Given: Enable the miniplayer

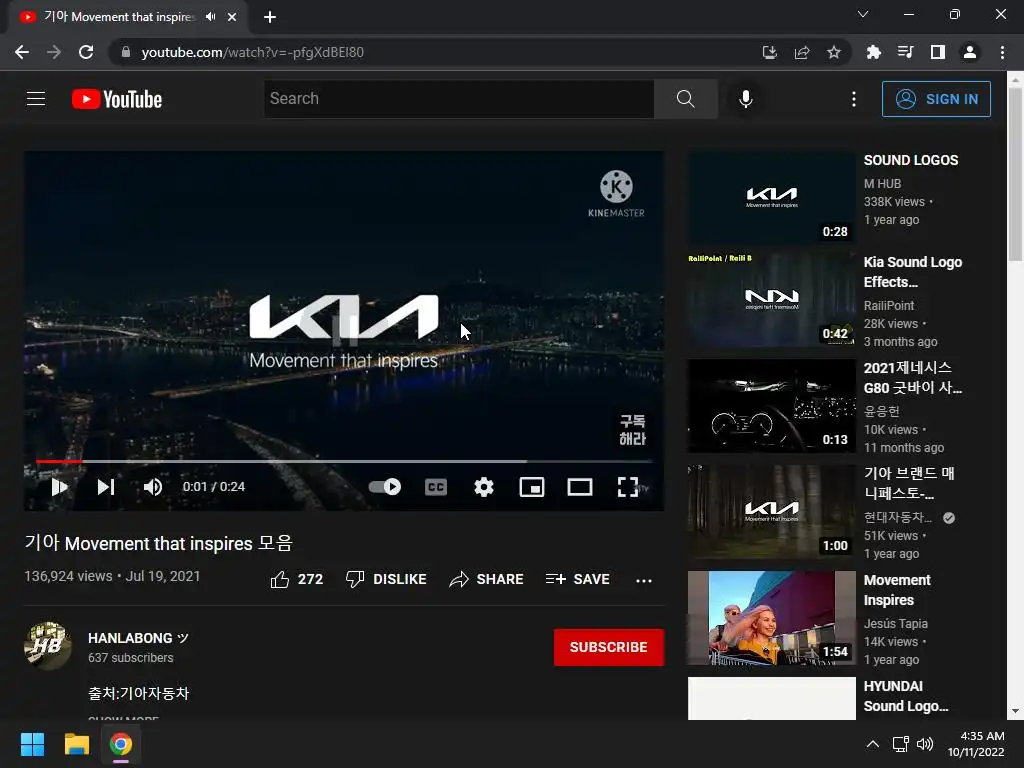Looking at the screenshot, I should (532, 487).
